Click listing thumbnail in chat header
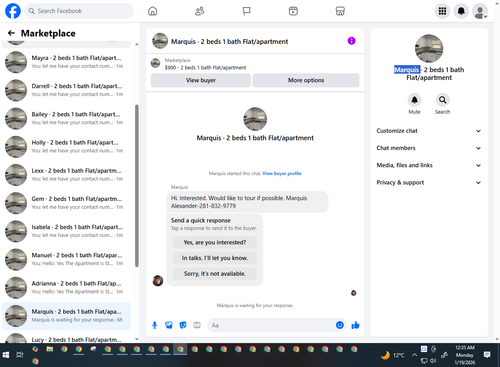 (x=160, y=41)
